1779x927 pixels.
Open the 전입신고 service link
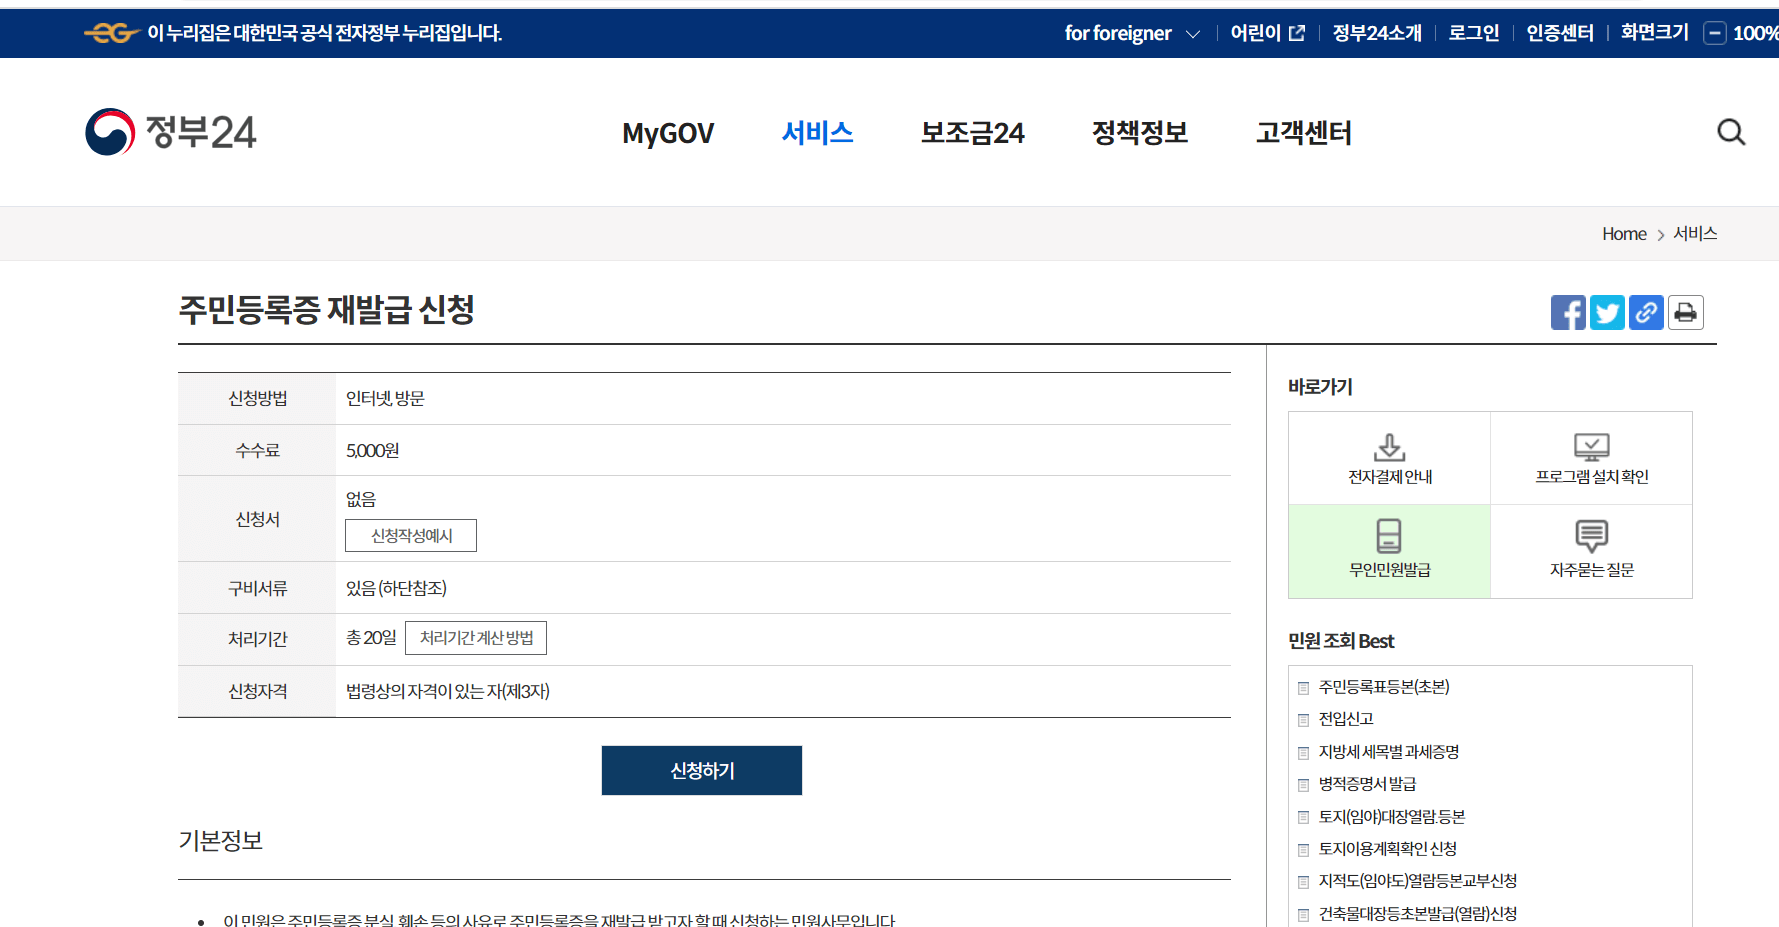click(1348, 719)
